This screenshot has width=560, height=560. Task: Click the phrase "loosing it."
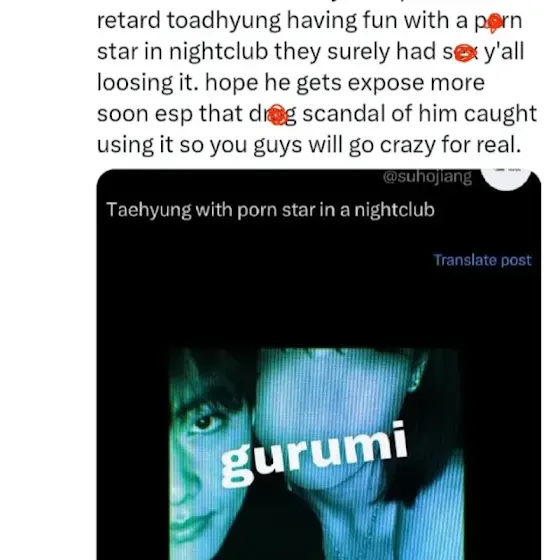[148, 83]
